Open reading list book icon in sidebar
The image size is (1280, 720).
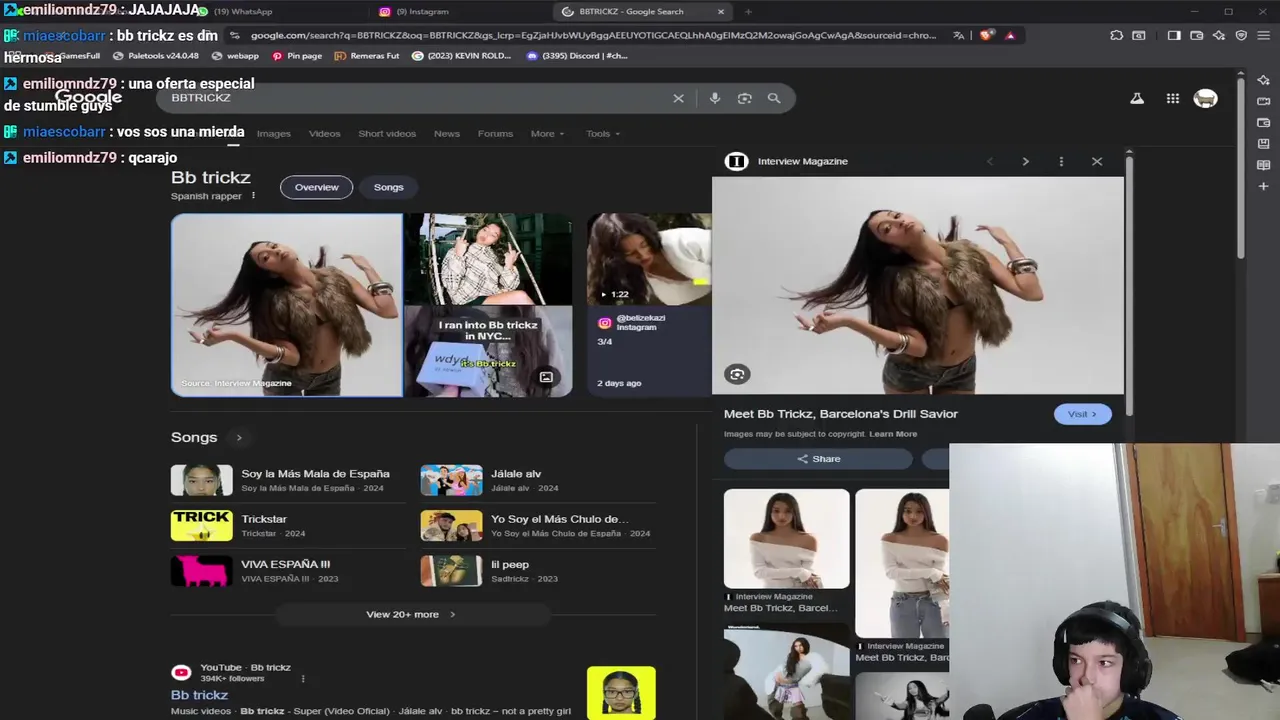pyautogui.click(x=1264, y=165)
